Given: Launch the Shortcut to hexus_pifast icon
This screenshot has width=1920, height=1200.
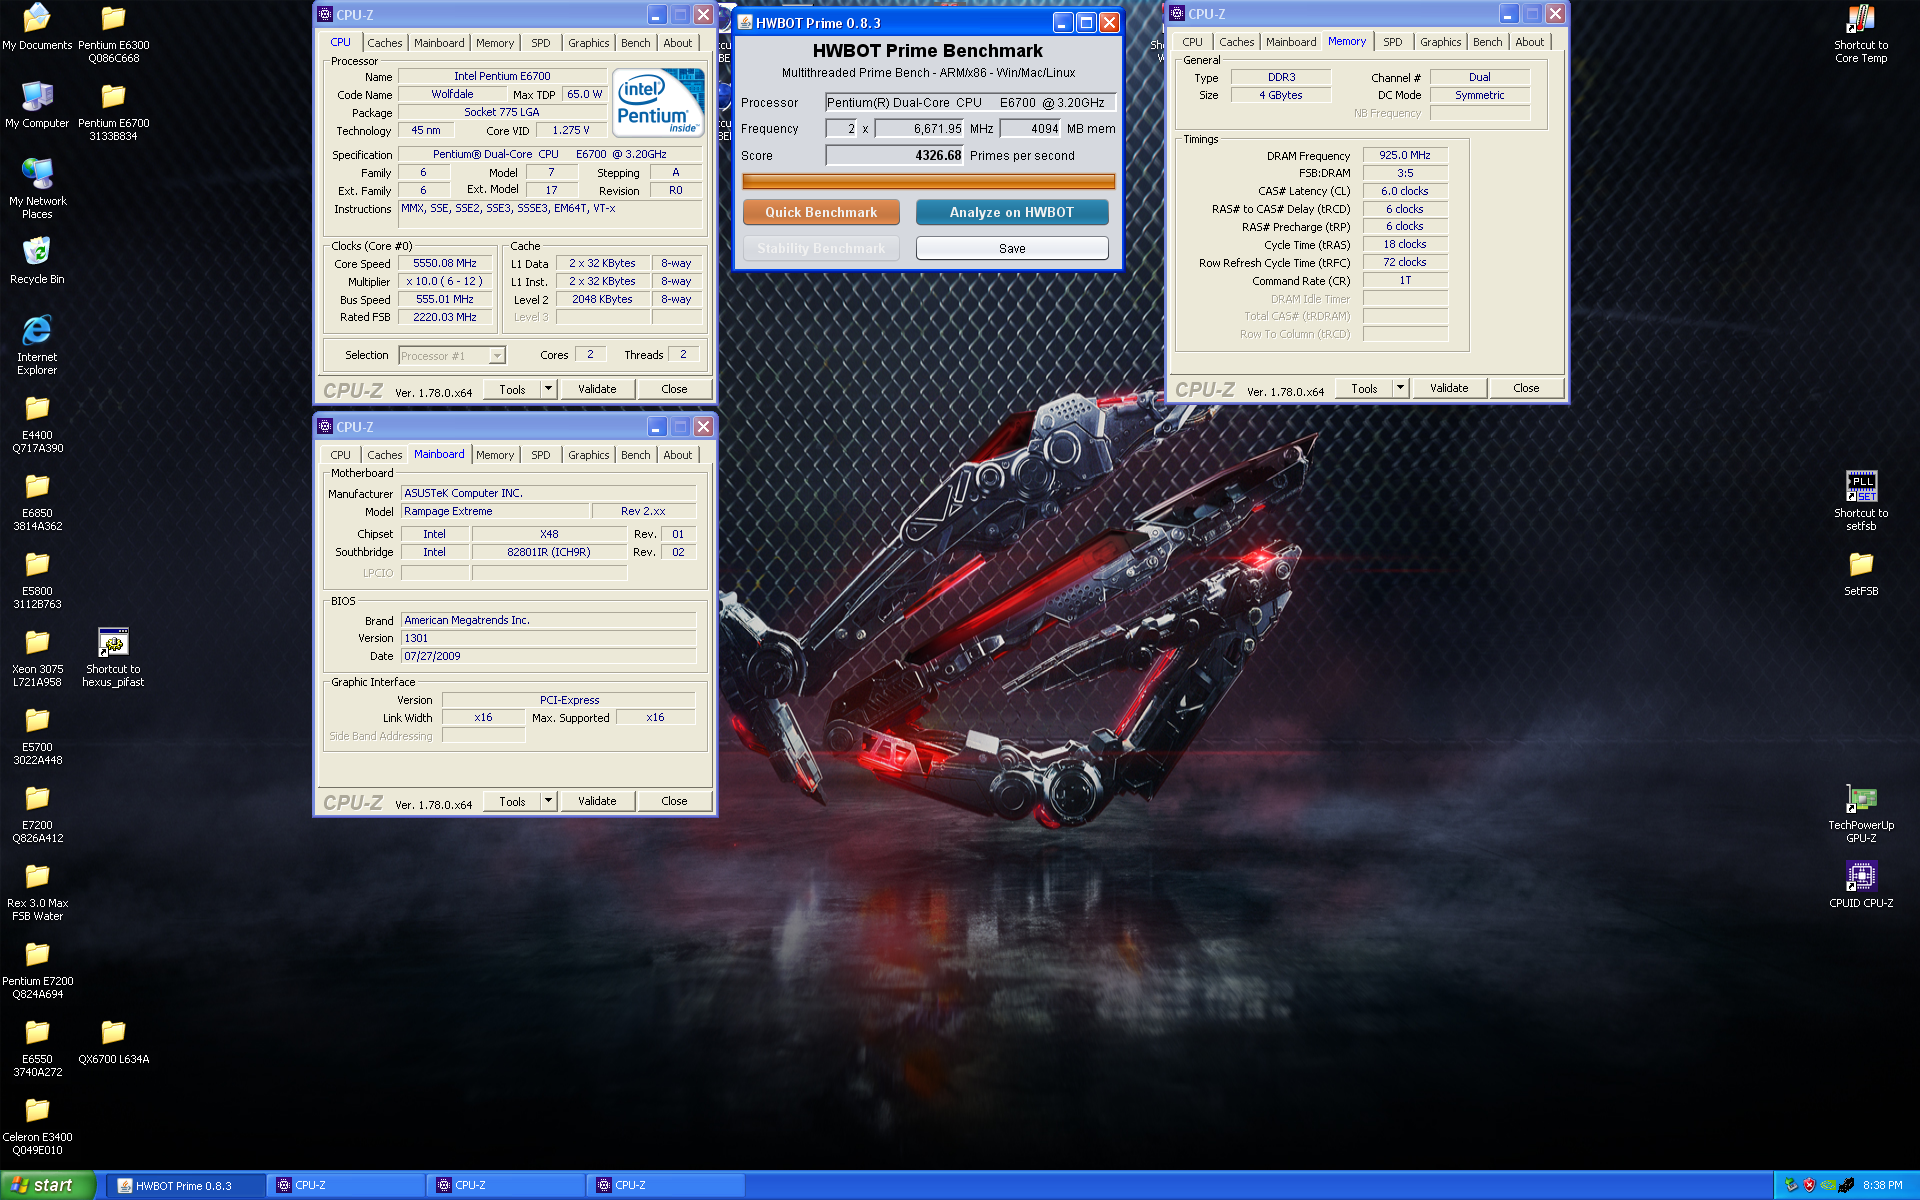Looking at the screenshot, I should coord(113,657).
